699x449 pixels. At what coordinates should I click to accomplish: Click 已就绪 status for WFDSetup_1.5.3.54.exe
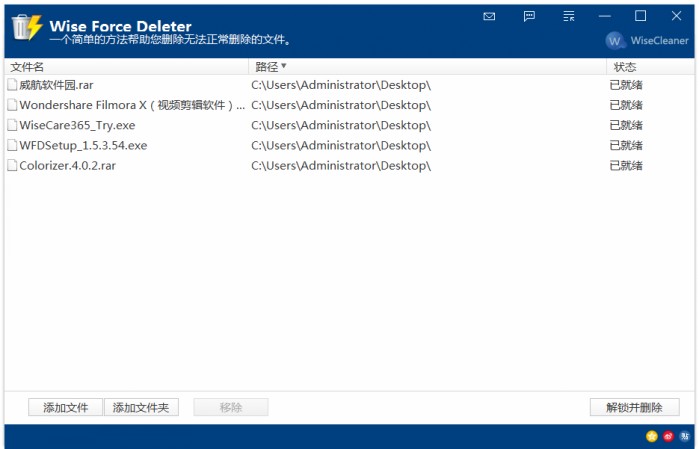[x=626, y=145]
